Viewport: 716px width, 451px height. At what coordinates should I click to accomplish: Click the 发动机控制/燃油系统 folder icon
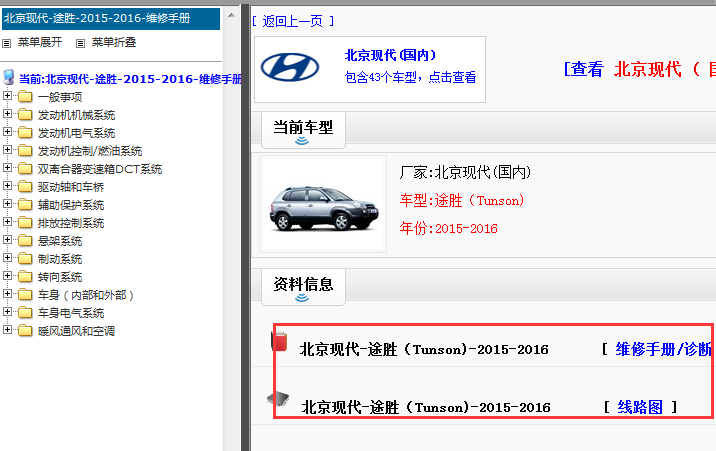[25, 151]
